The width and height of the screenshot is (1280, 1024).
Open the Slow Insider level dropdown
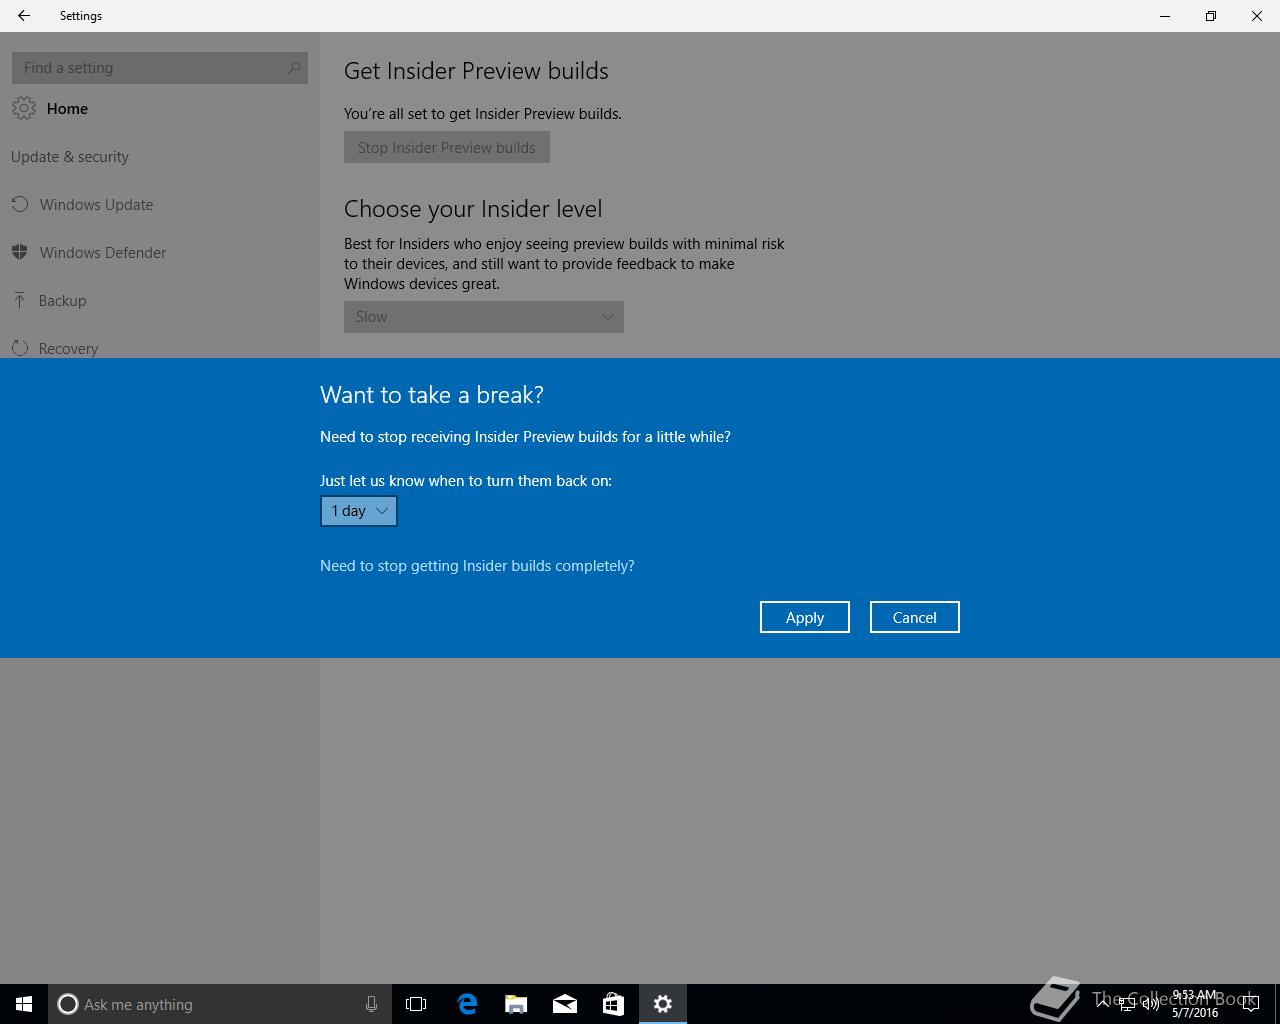pyautogui.click(x=484, y=317)
